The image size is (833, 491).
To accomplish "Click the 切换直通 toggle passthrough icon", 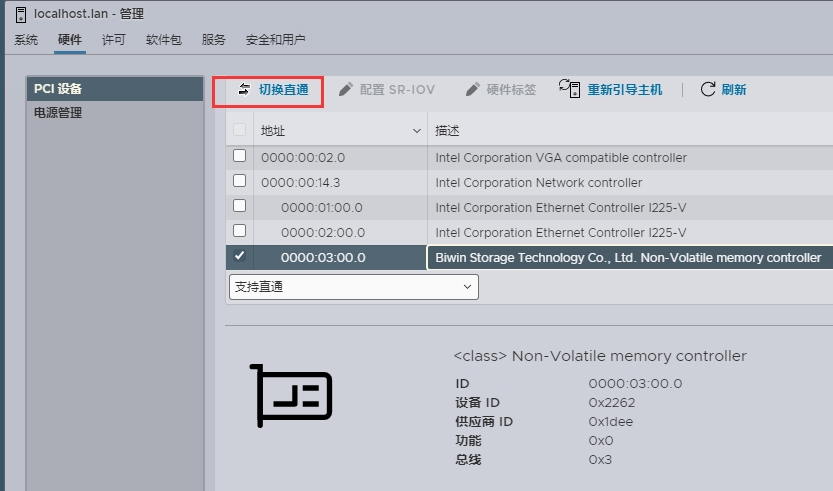I will pyautogui.click(x=244, y=90).
